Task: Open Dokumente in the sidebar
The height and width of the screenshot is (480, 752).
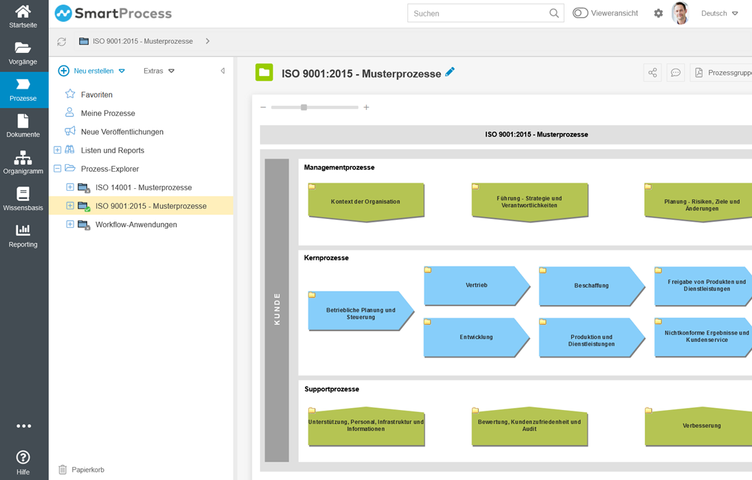Action: pos(23,125)
